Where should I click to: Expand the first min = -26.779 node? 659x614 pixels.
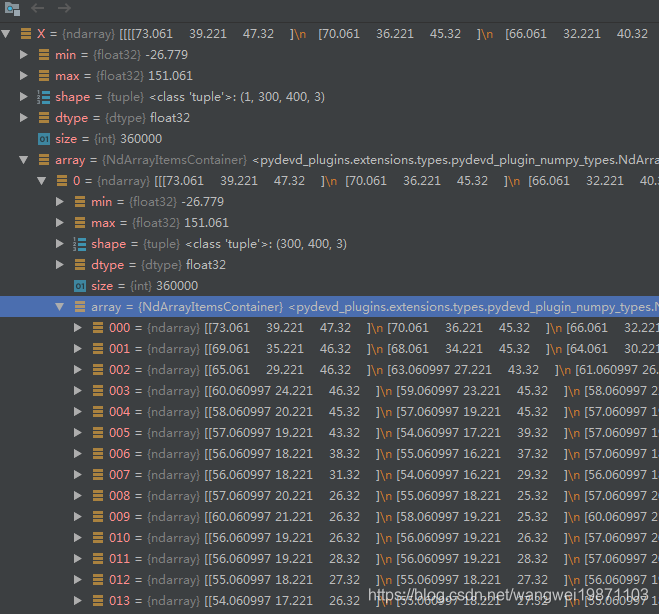click(x=24, y=55)
